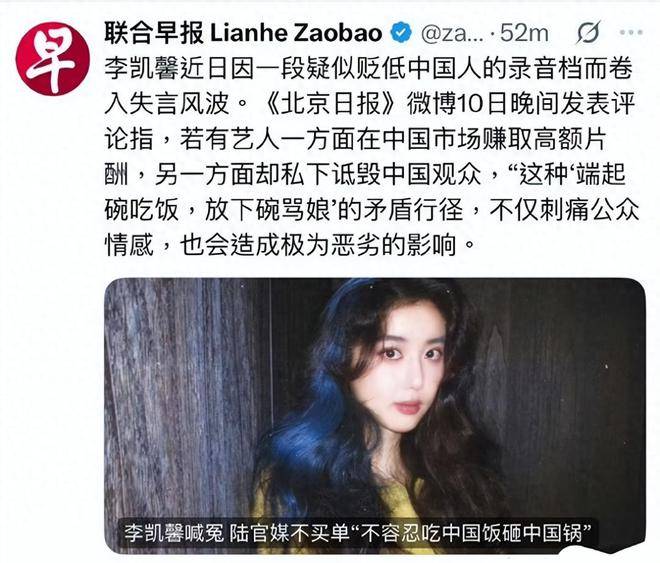Click the @za... account handle
This screenshot has width=660, height=563.
pos(452,33)
